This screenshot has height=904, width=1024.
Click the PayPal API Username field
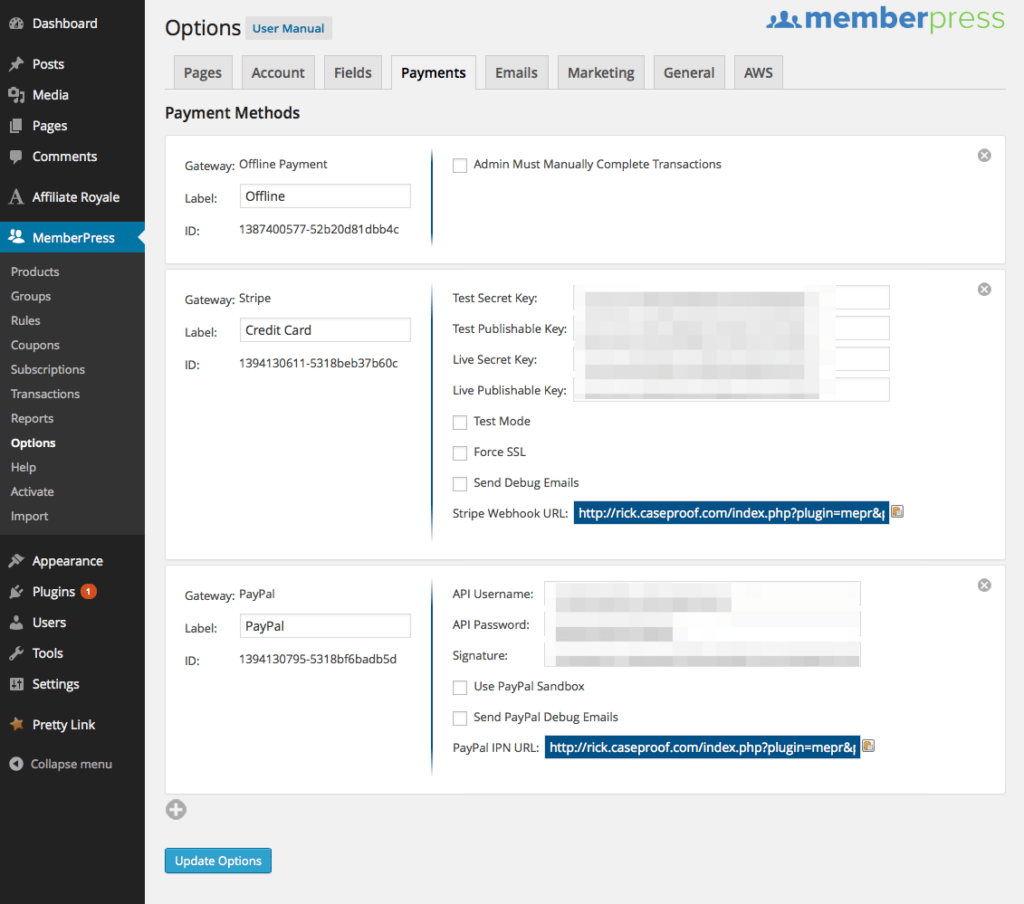coord(702,593)
